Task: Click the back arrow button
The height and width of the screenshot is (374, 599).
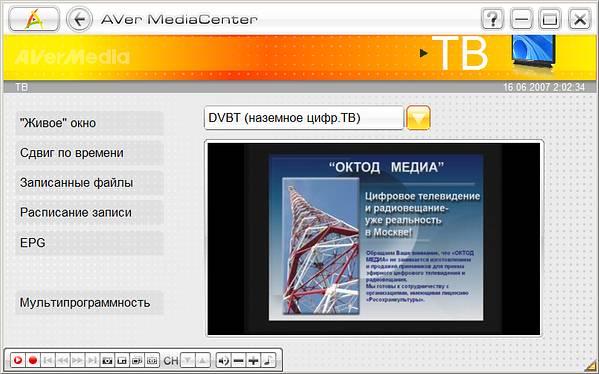Action: click(79, 19)
